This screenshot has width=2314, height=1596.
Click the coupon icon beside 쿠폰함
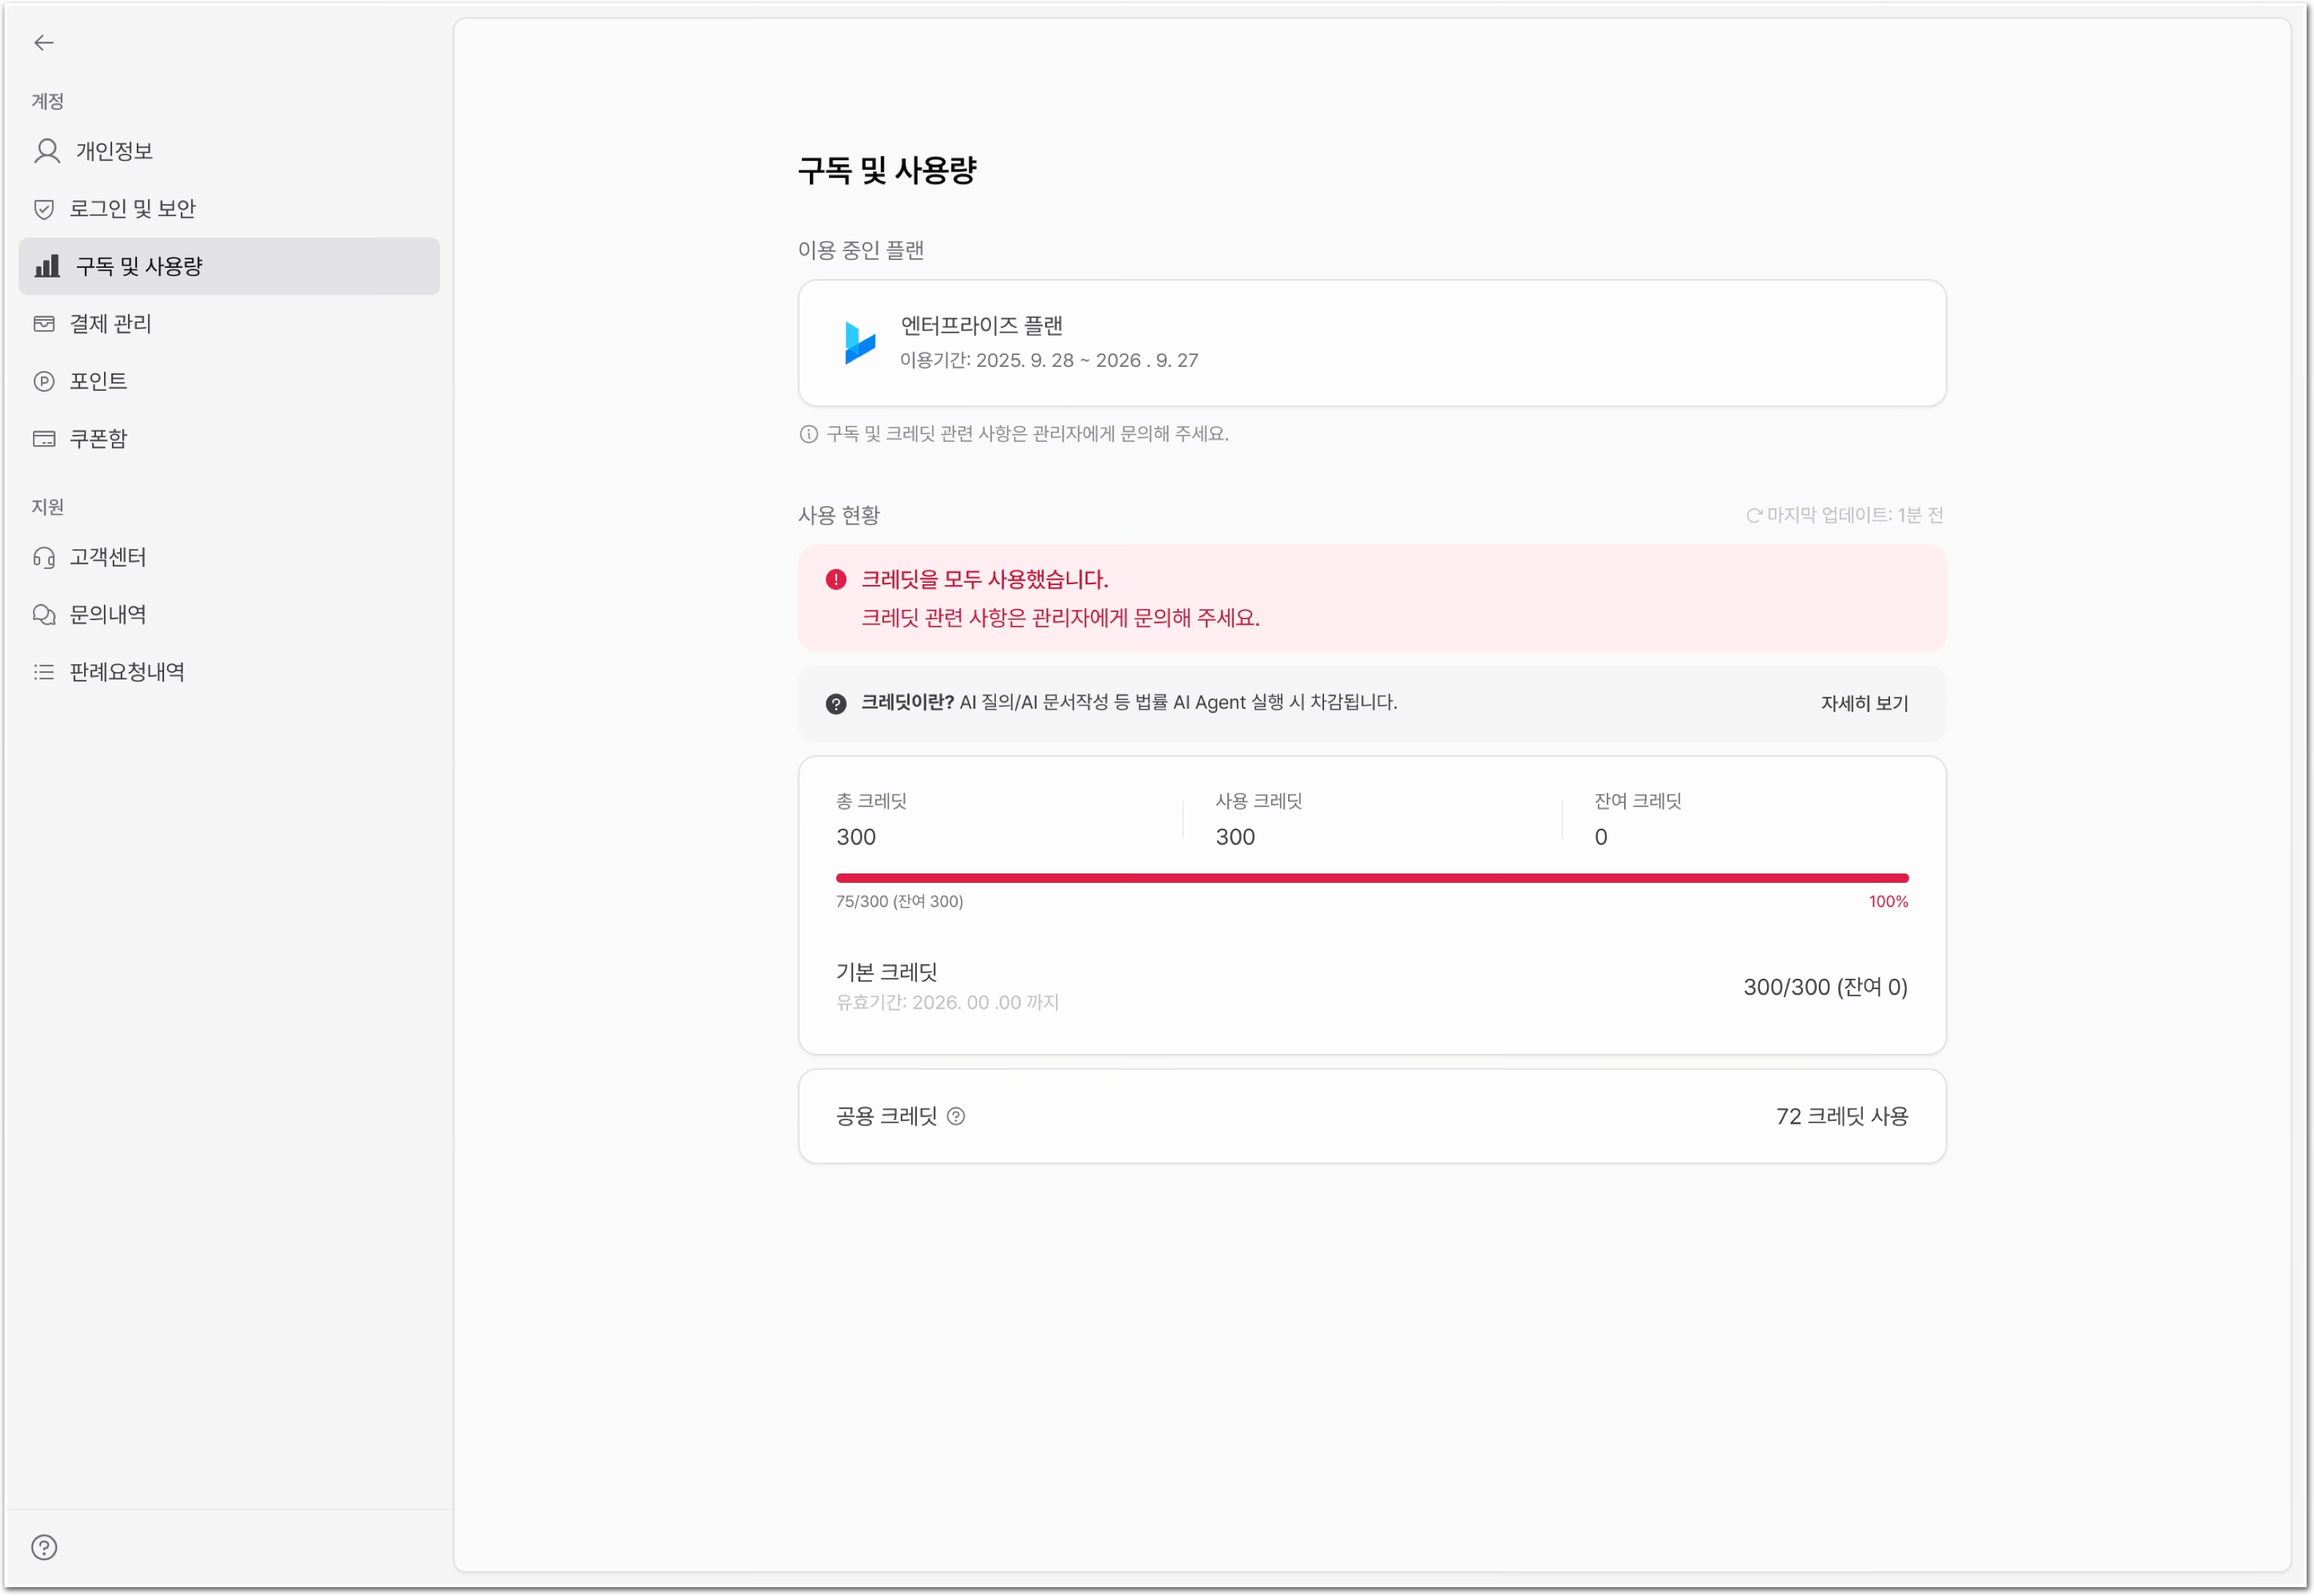pos(44,439)
